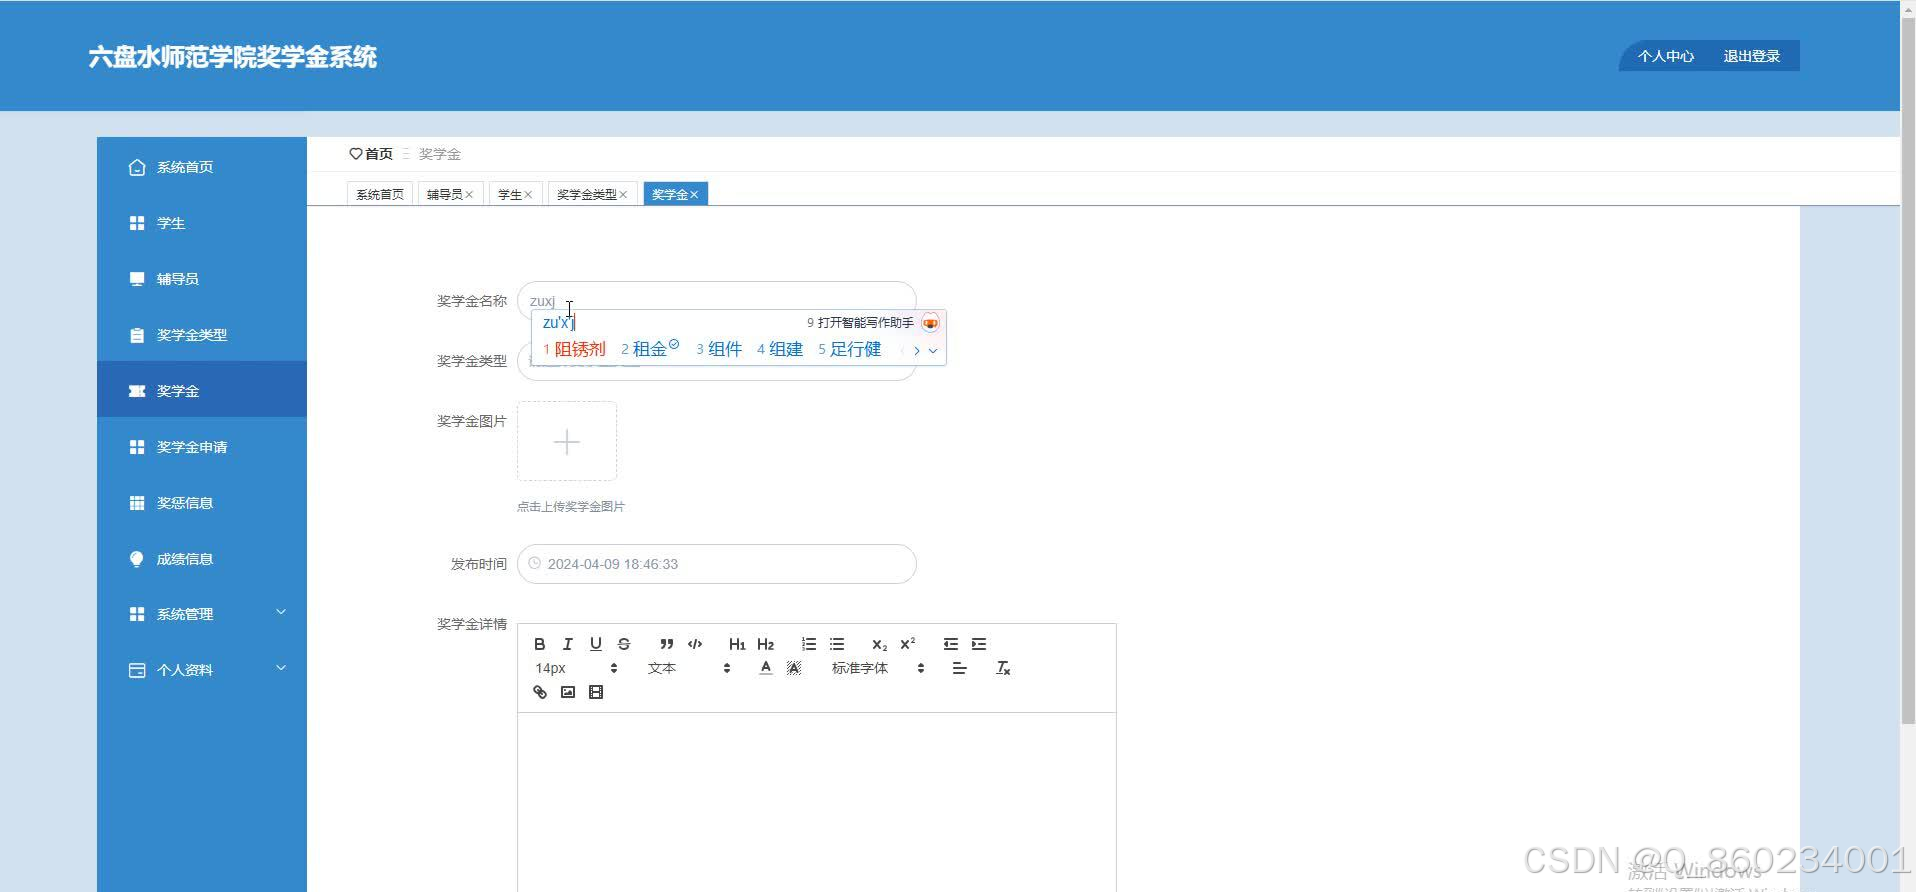Close the 辅导员 tab
Image resolution: width=1916 pixels, height=892 pixels.
469,195
